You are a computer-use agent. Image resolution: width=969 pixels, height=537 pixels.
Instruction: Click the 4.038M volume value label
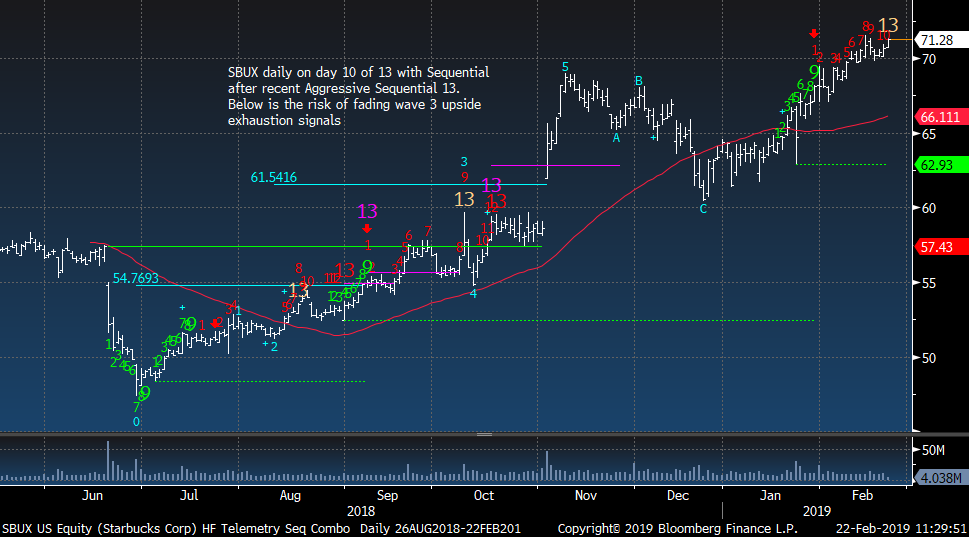coord(940,478)
